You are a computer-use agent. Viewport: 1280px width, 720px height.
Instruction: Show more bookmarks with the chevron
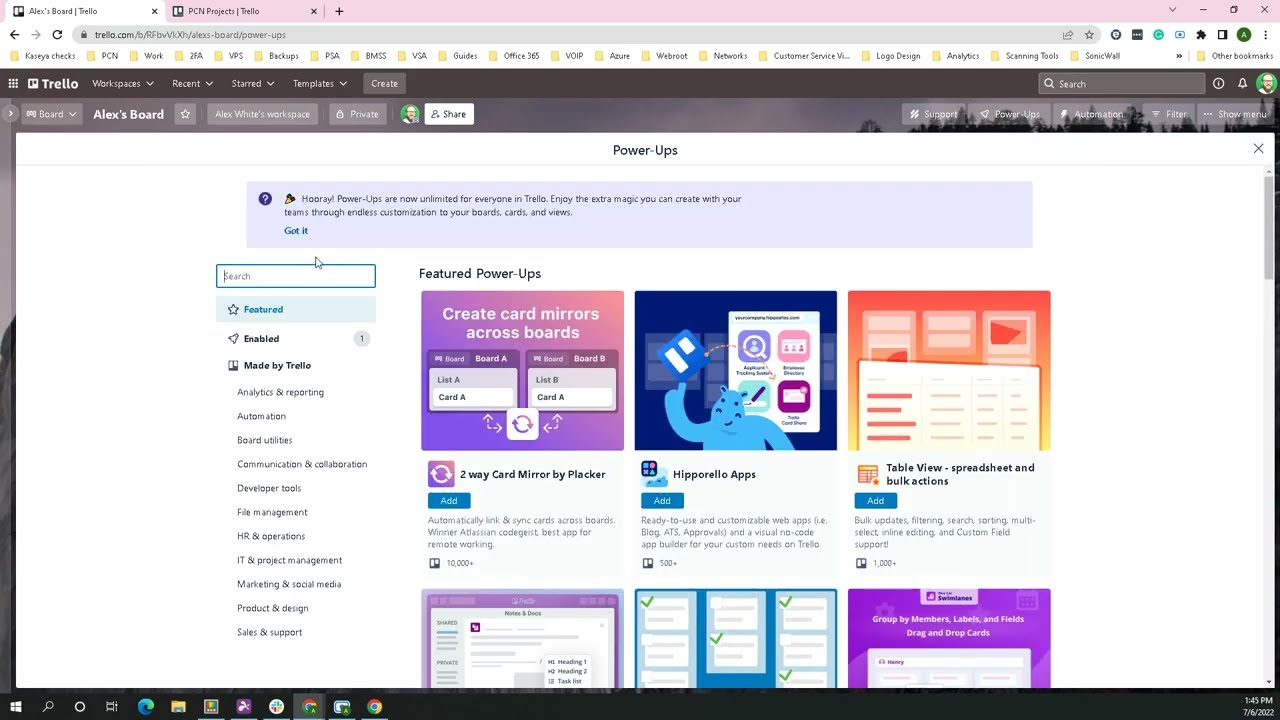pos(1179,56)
